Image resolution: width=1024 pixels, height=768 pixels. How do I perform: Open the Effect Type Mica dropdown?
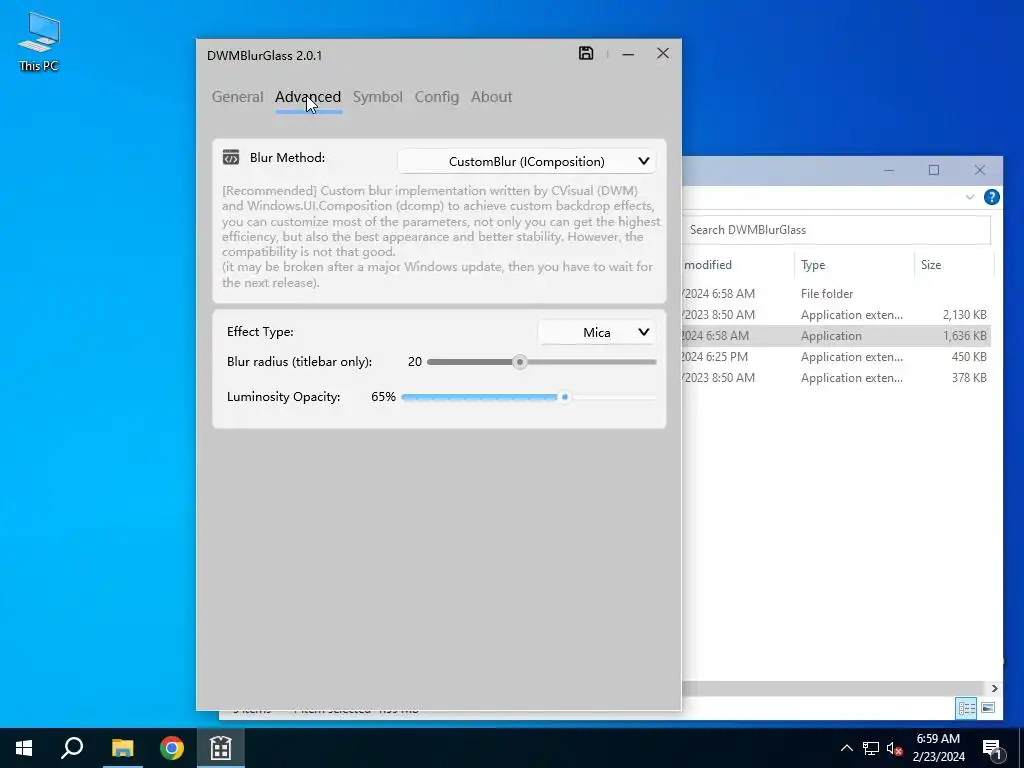(597, 332)
